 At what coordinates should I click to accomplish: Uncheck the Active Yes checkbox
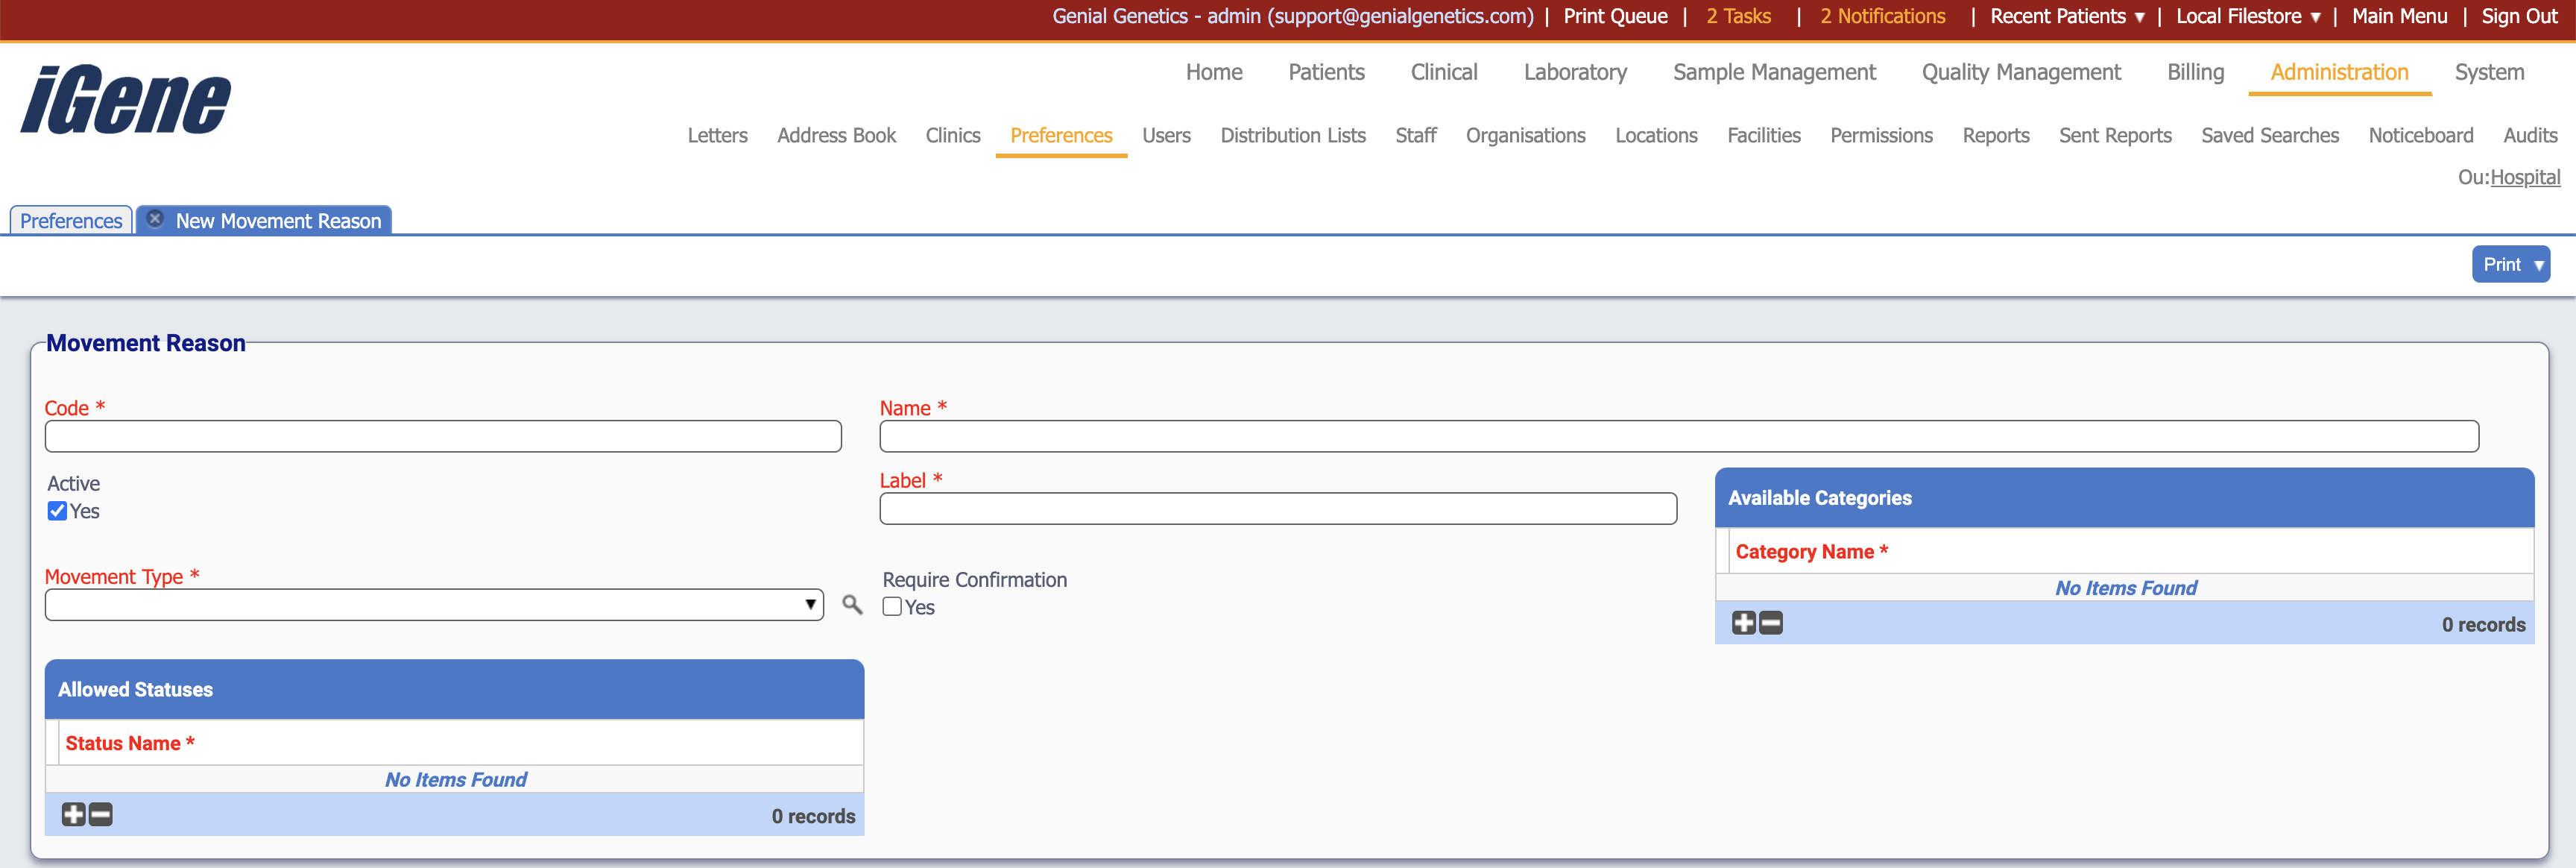click(58, 511)
